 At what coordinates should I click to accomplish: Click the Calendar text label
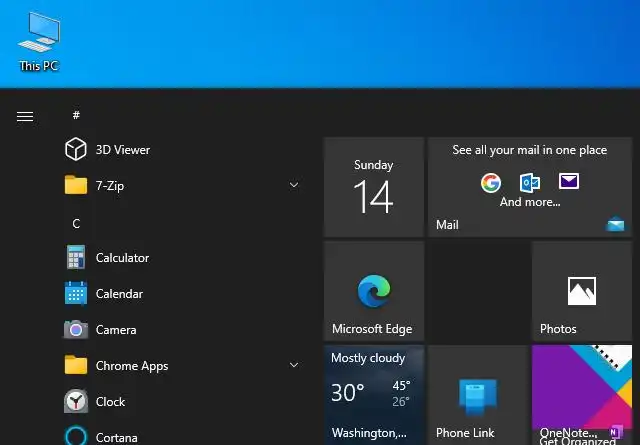click(119, 294)
